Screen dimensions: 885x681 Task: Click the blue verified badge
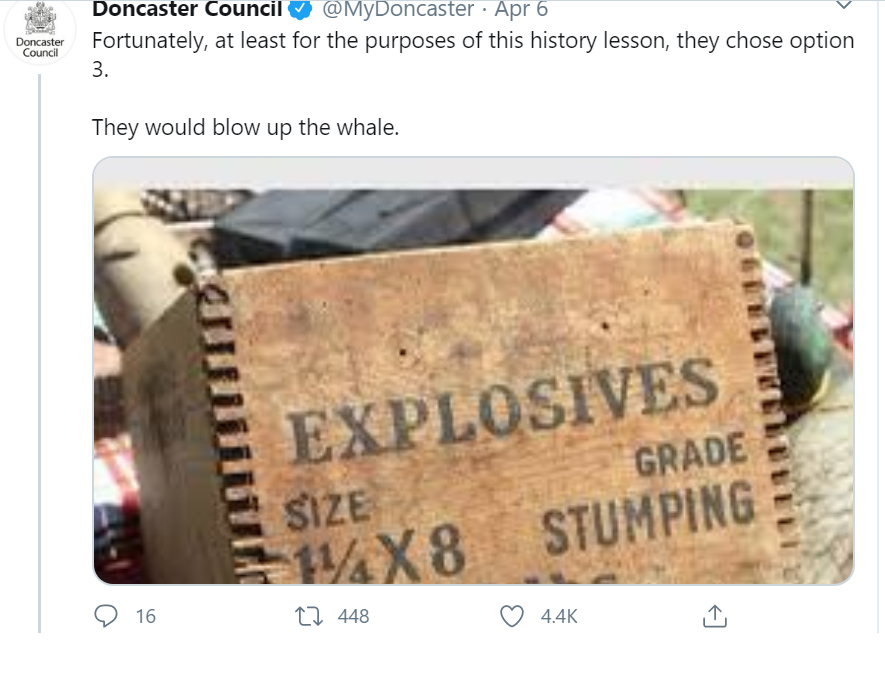pos(300,8)
